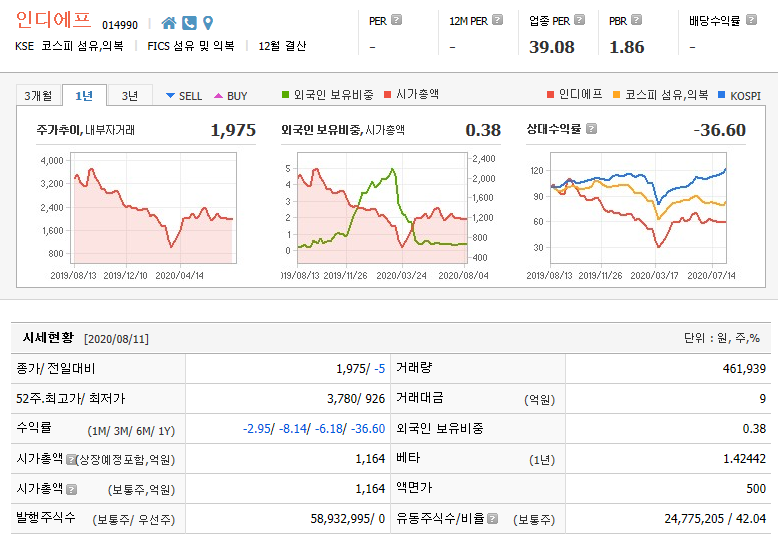Click green 외국인 보유비중 legend swatch

point(285,94)
